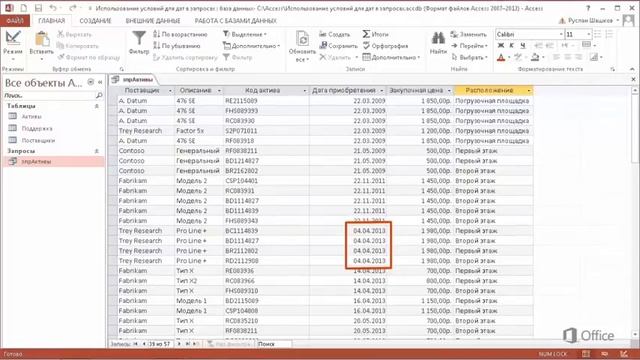Viewport: 640px width, 360px height.
Task: Click the Factor 5x description cell
Action: pos(199,131)
